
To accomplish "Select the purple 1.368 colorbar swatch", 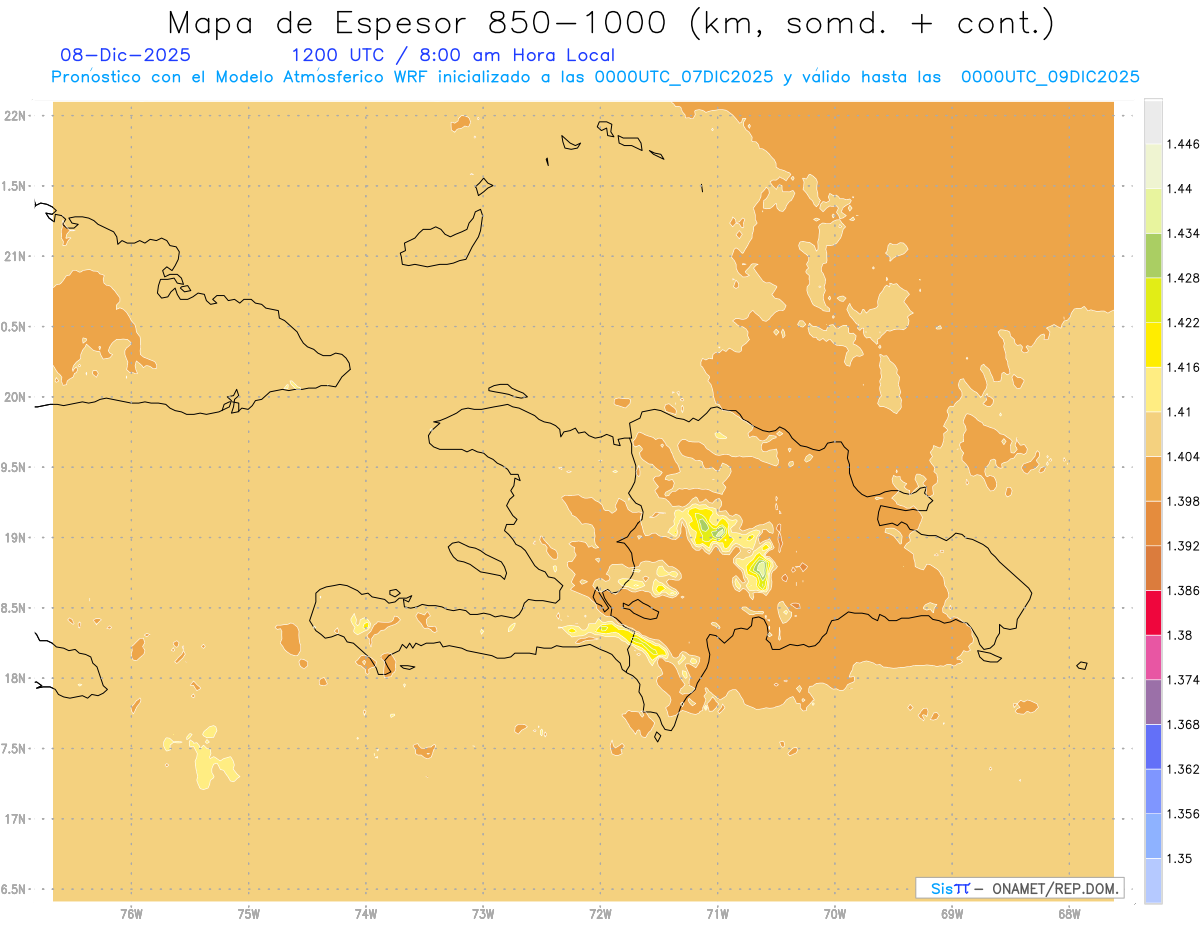I will [x=1153, y=702].
